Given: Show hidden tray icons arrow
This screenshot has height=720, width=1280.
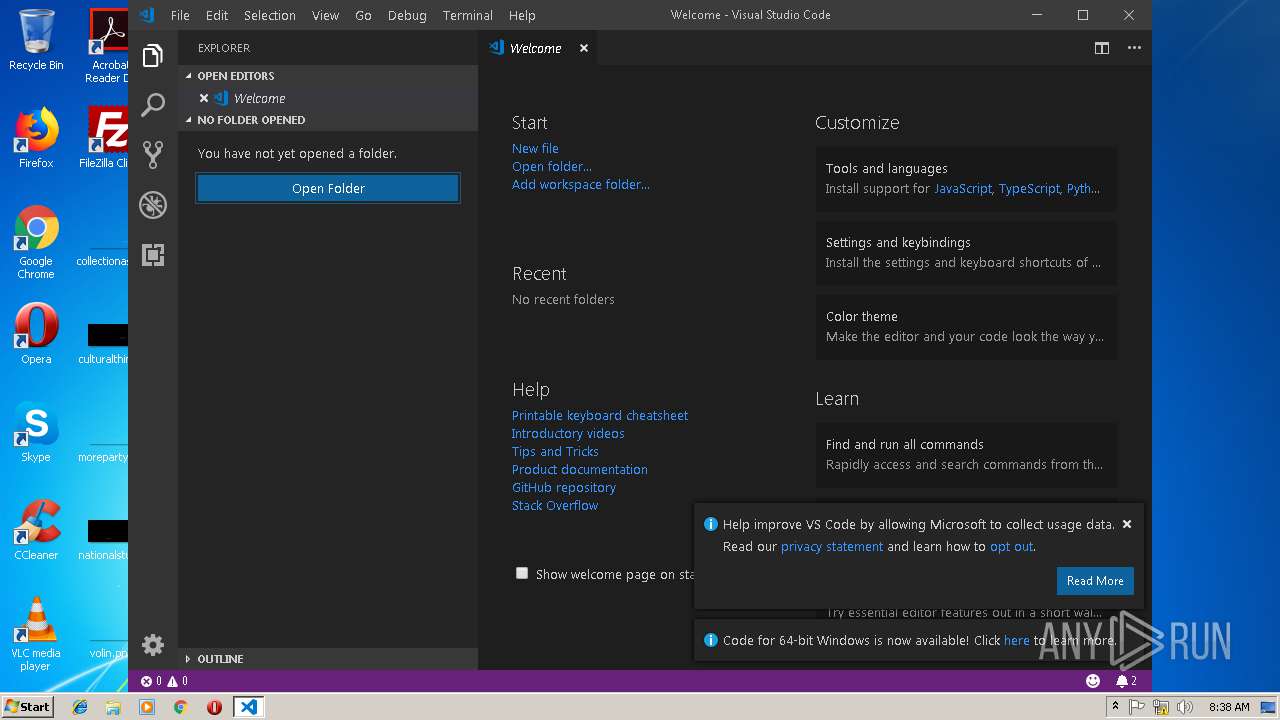Looking at the screenshot, I should [x=1115, y=707].
